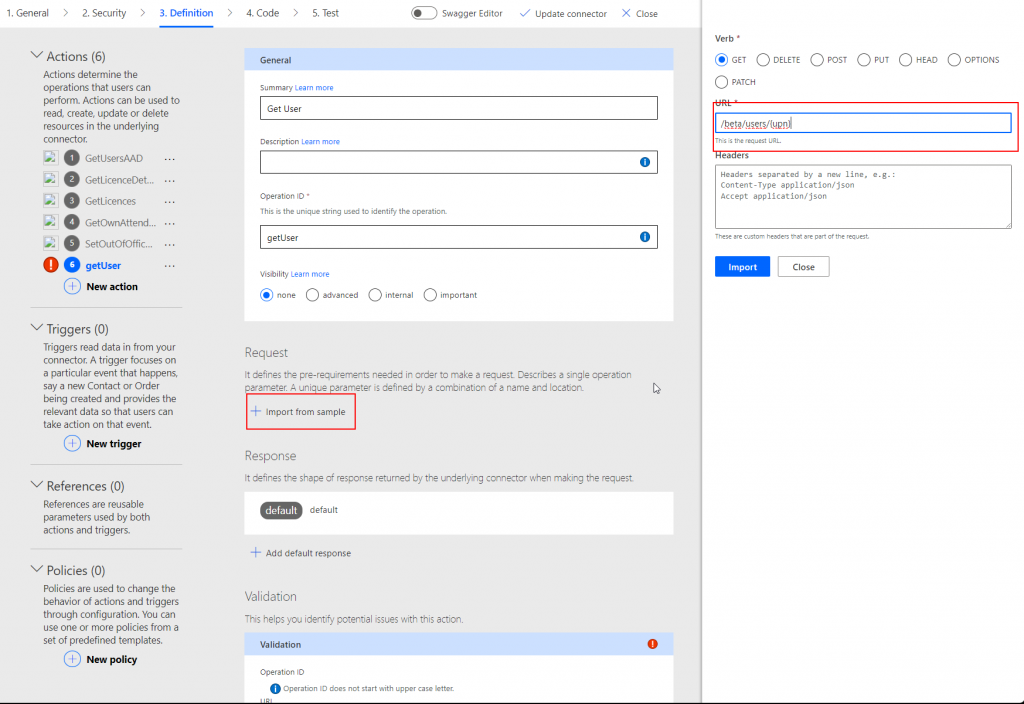Select the POST verb radio button
This screenshot has height=704, width=1024.
click(x=816, y=59)
